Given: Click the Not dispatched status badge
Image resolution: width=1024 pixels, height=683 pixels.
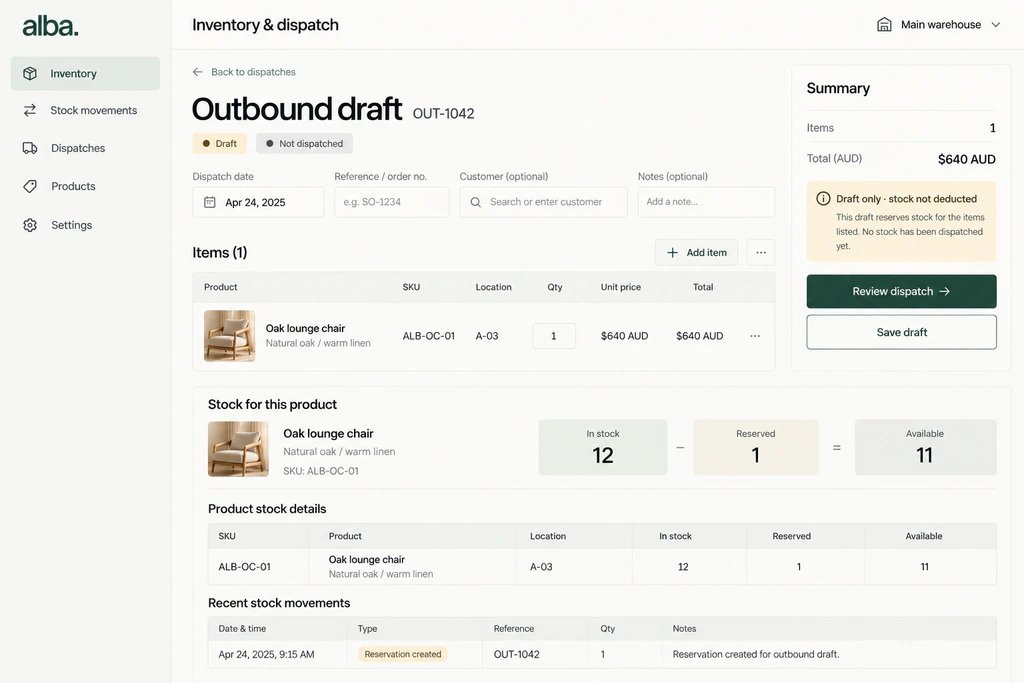Looking at the screenshot, I should [304, 144].
